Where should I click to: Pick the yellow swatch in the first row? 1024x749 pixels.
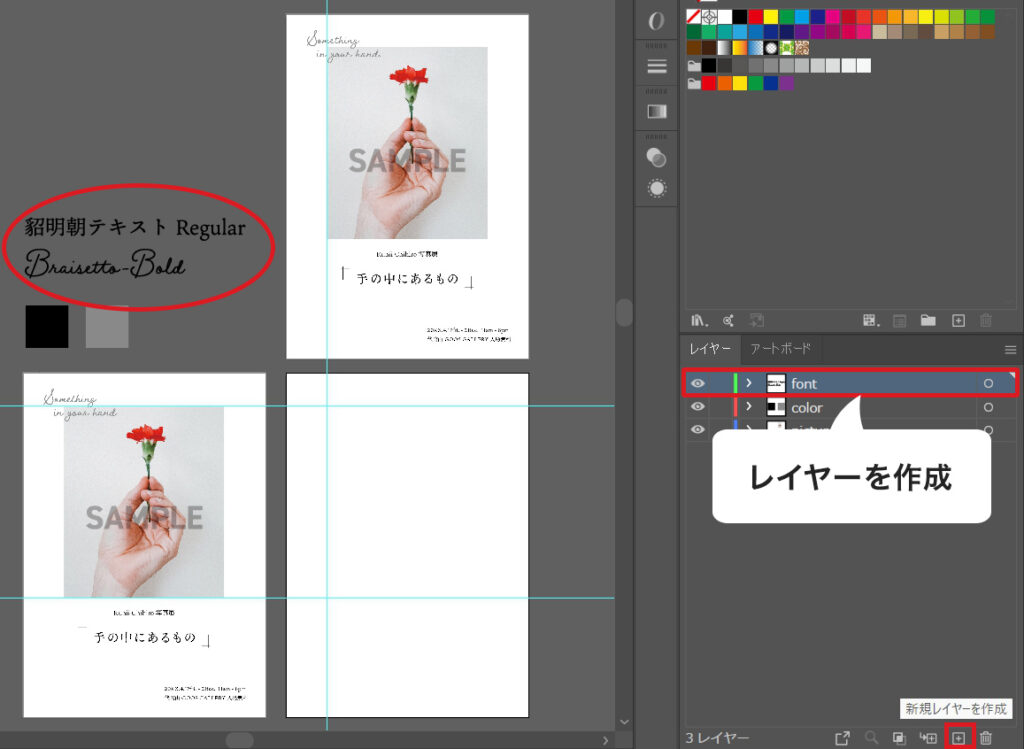tap(771, 17)
